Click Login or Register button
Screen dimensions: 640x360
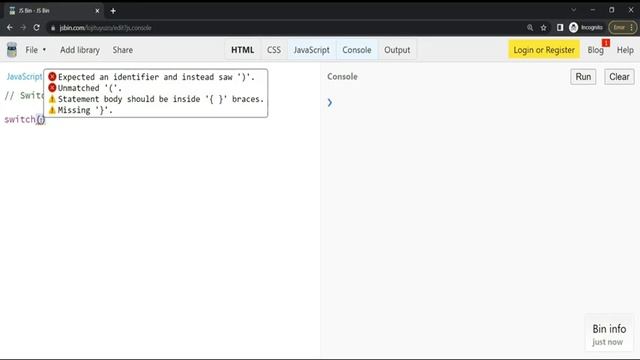click(x=544, y=50)
